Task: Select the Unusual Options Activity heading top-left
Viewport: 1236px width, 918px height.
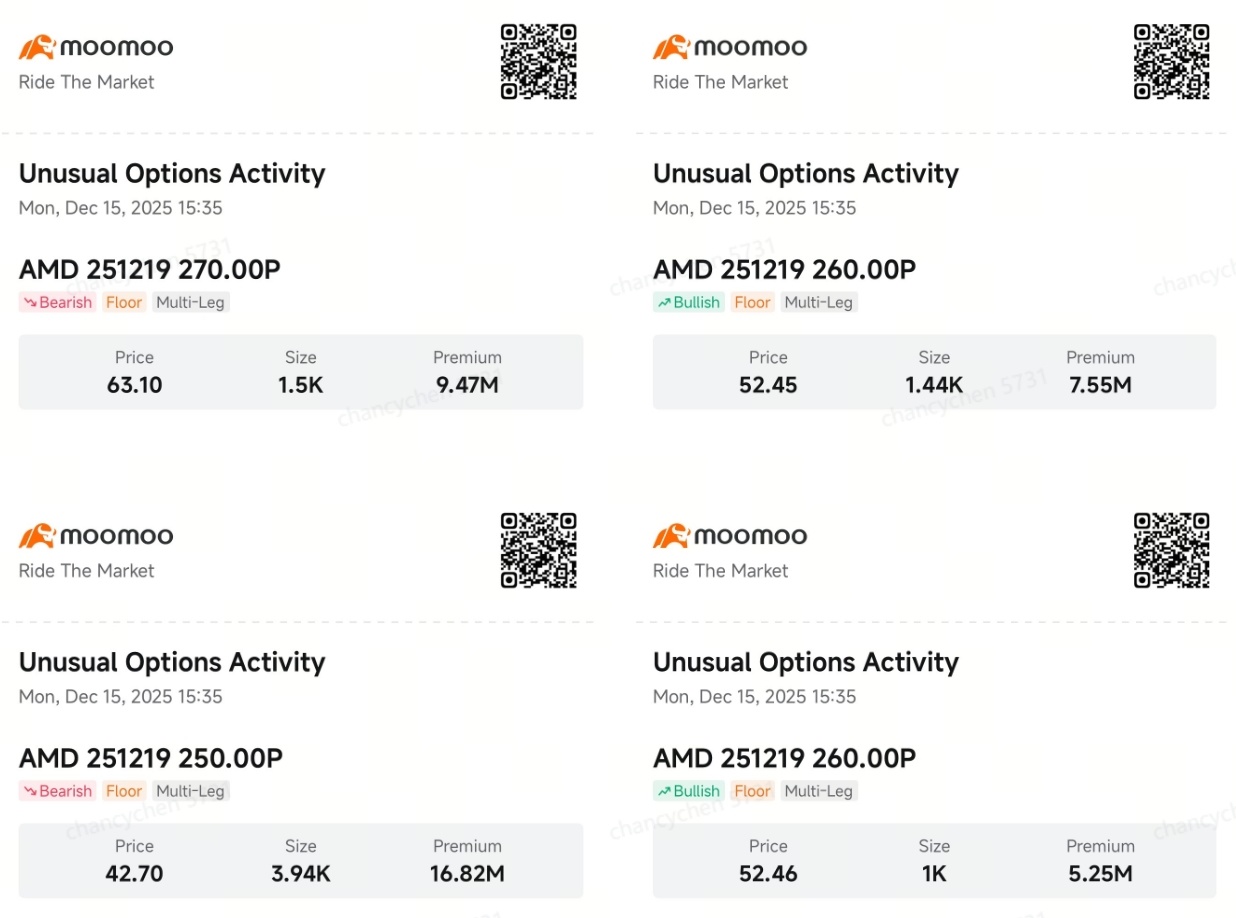Action: coord(172,173)
